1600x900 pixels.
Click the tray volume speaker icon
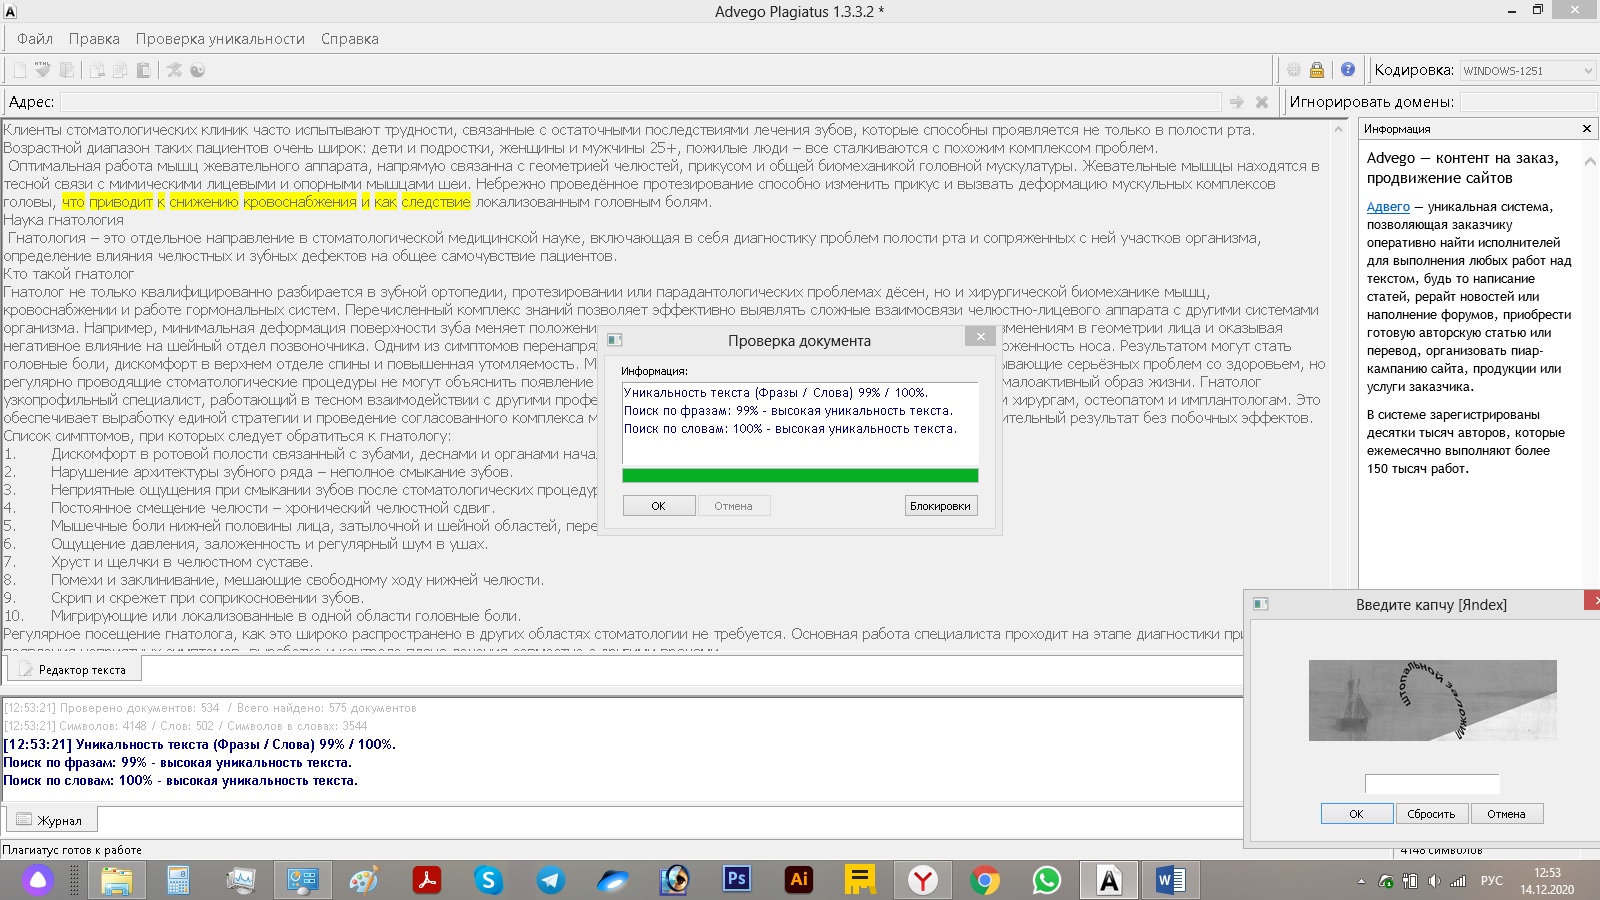click(1434, 881)
